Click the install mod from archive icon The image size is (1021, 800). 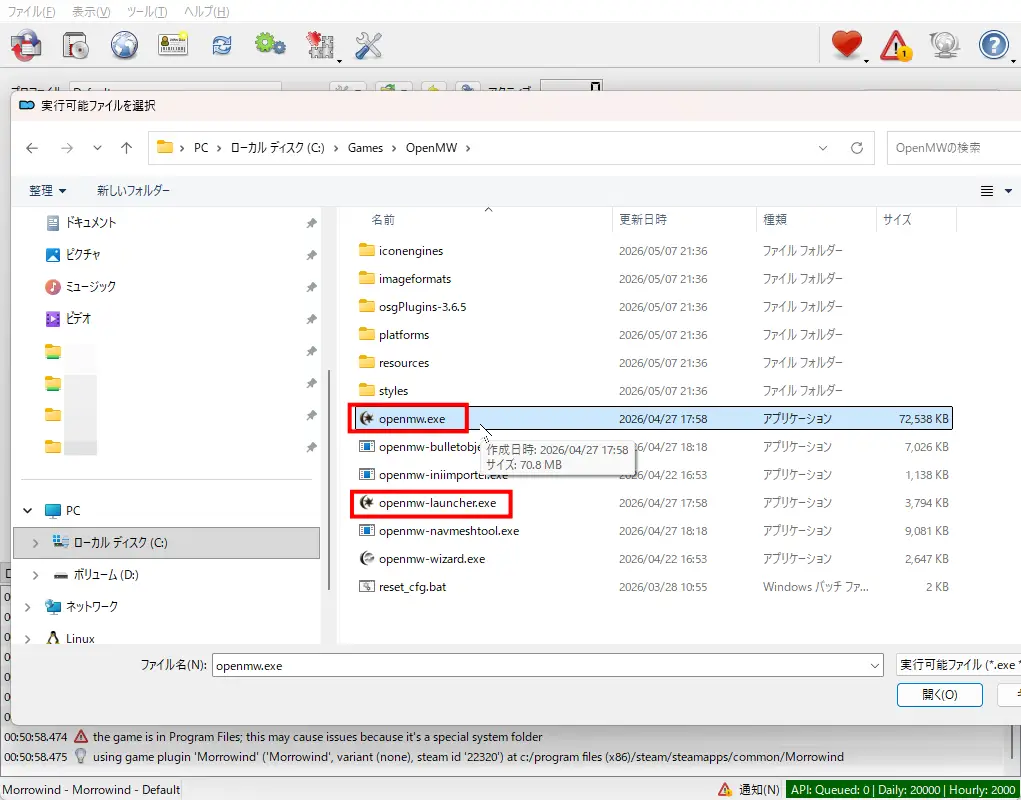(x=26, y=46)
